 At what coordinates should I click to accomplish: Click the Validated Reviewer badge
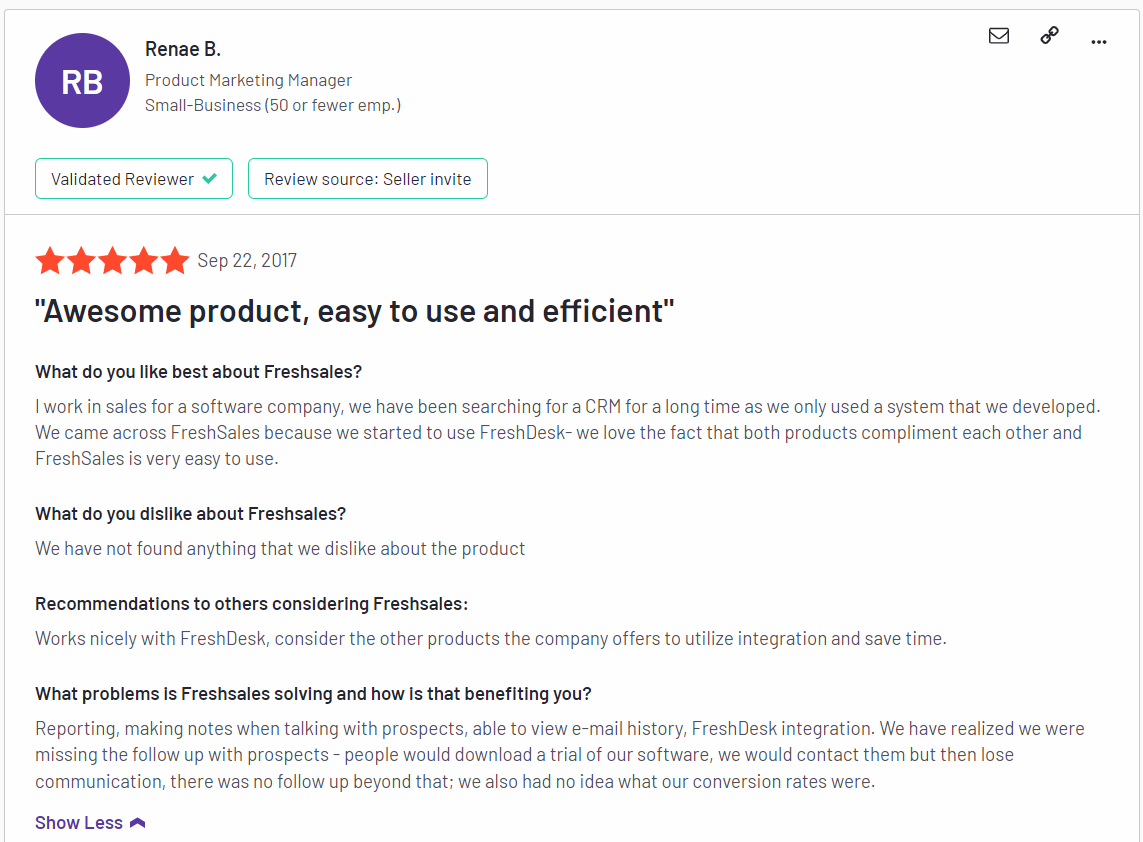[134, 179]
